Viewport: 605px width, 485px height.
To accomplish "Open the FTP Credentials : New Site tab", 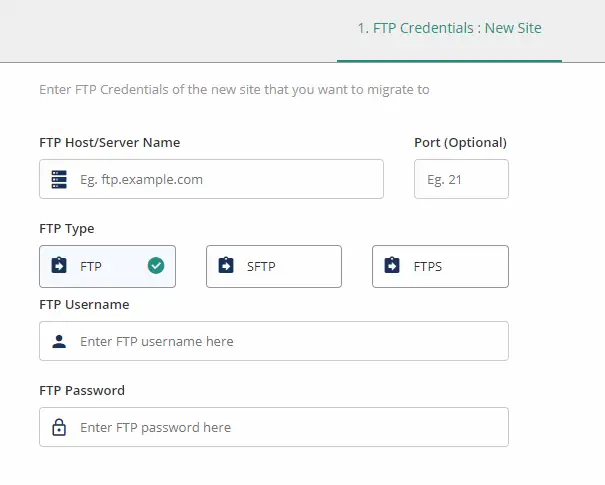I will coord(450,28).
